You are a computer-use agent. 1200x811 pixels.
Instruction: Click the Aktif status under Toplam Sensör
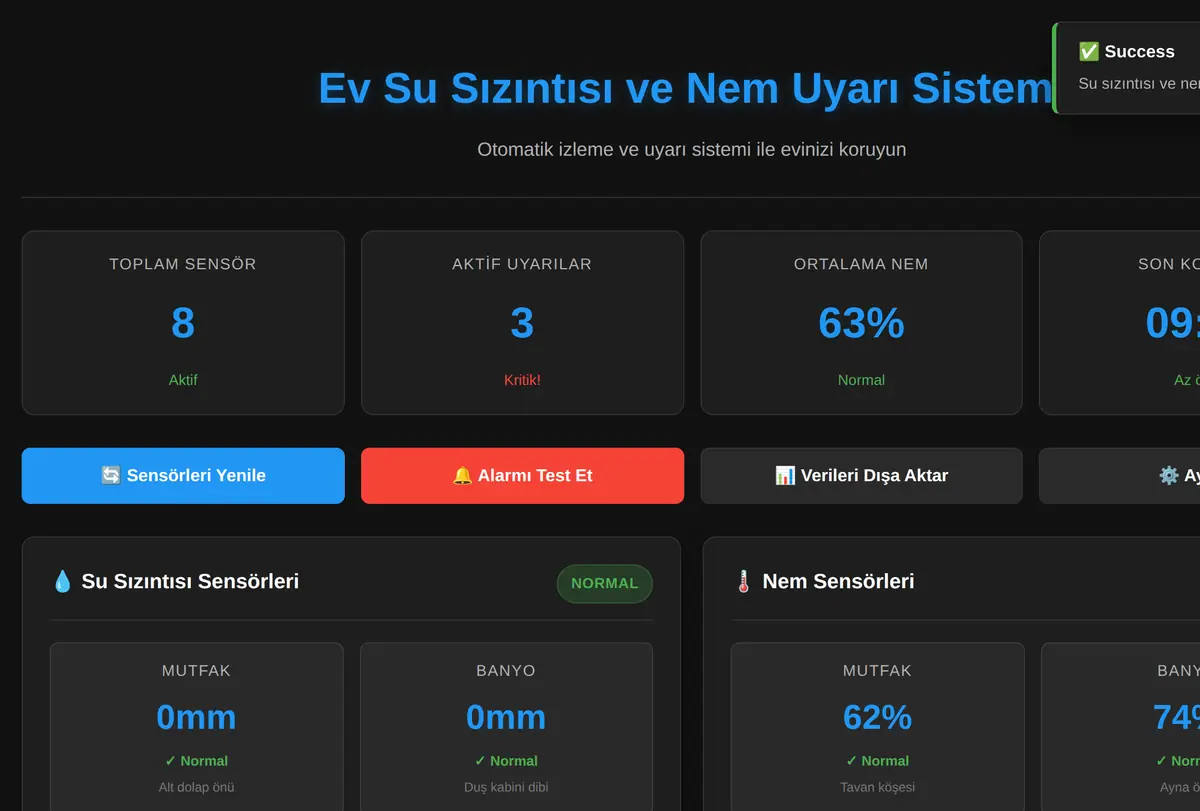(x=183, y=380)
